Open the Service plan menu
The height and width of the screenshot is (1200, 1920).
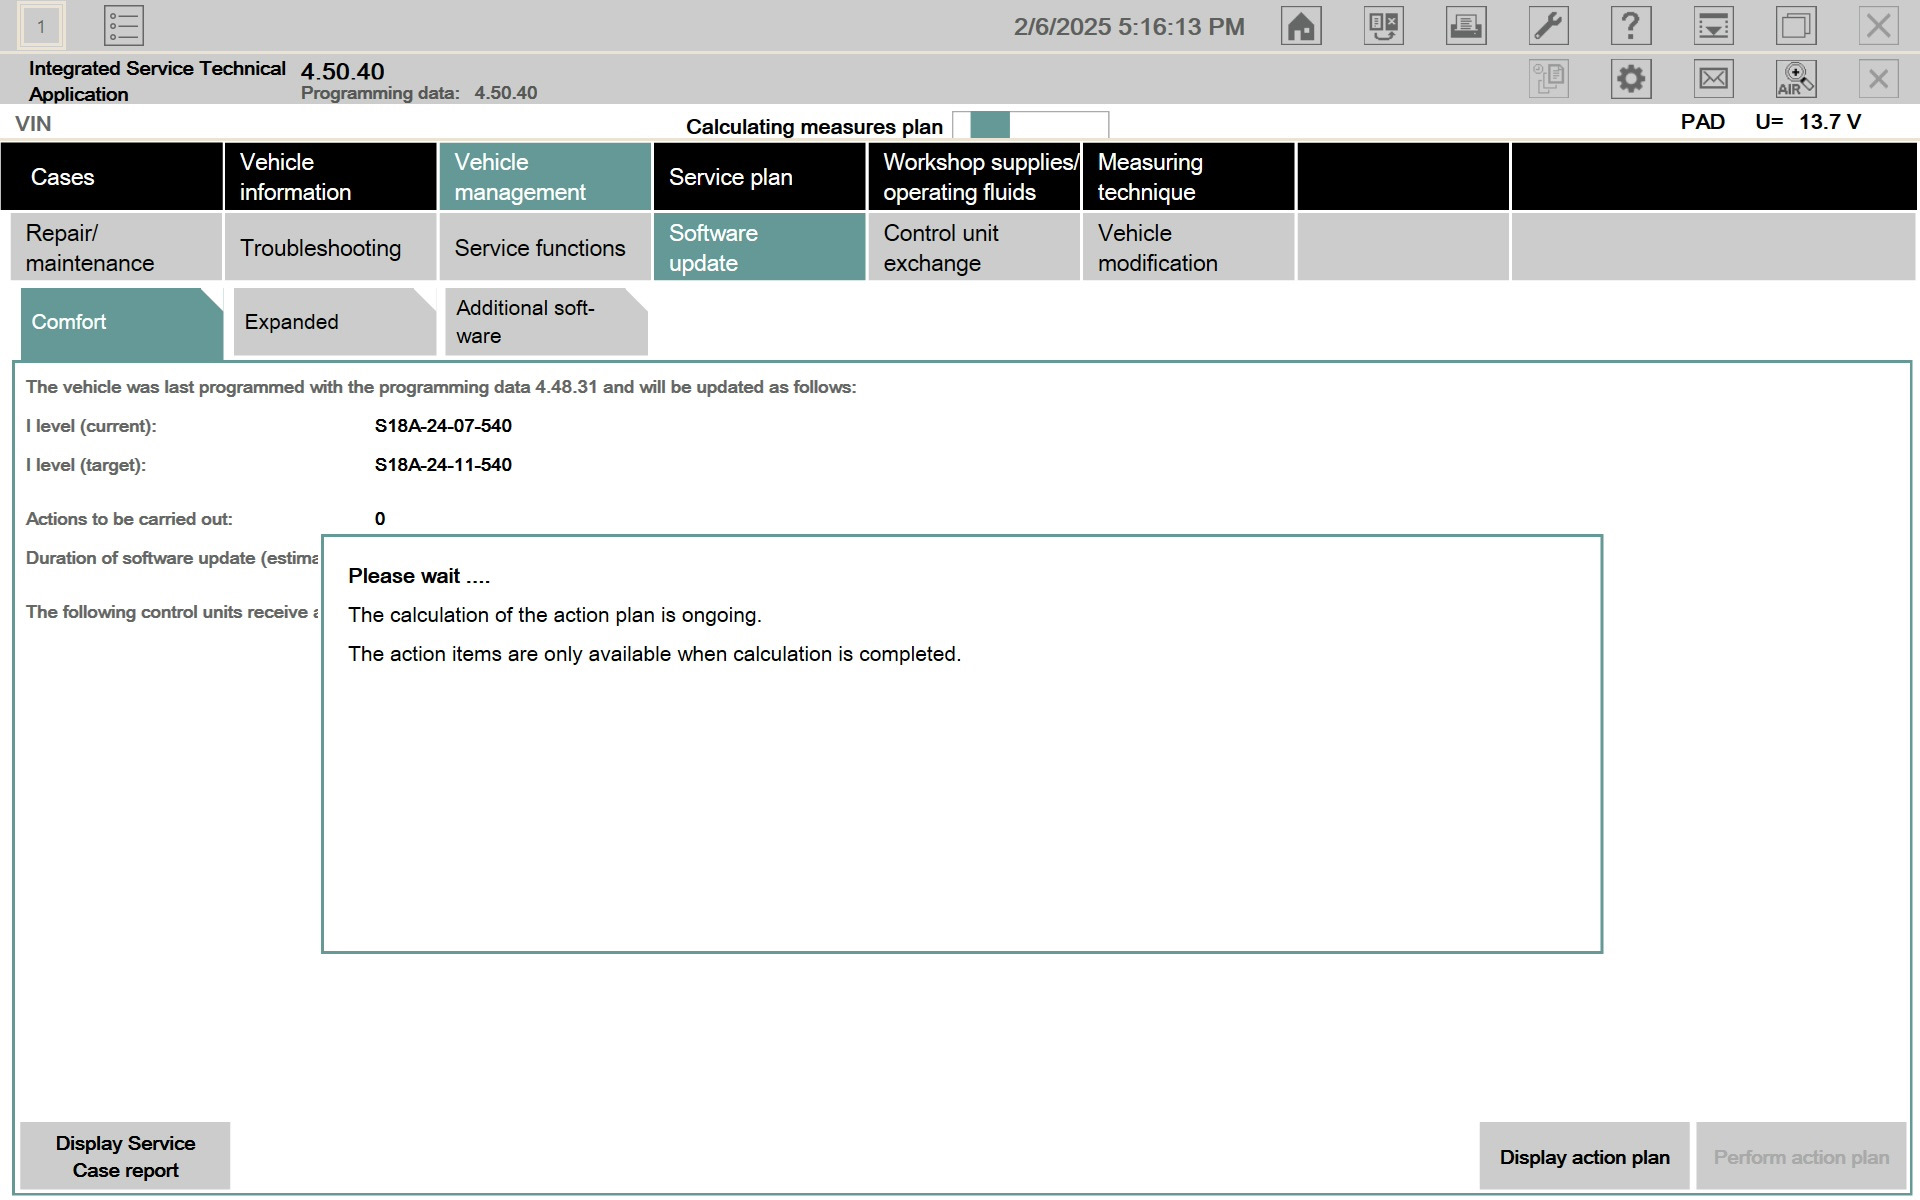(758, 177)
